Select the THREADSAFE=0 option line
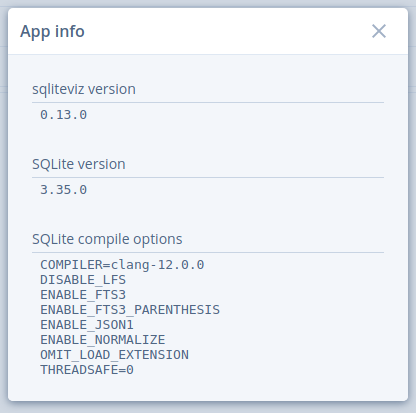 tap(87, 370)
